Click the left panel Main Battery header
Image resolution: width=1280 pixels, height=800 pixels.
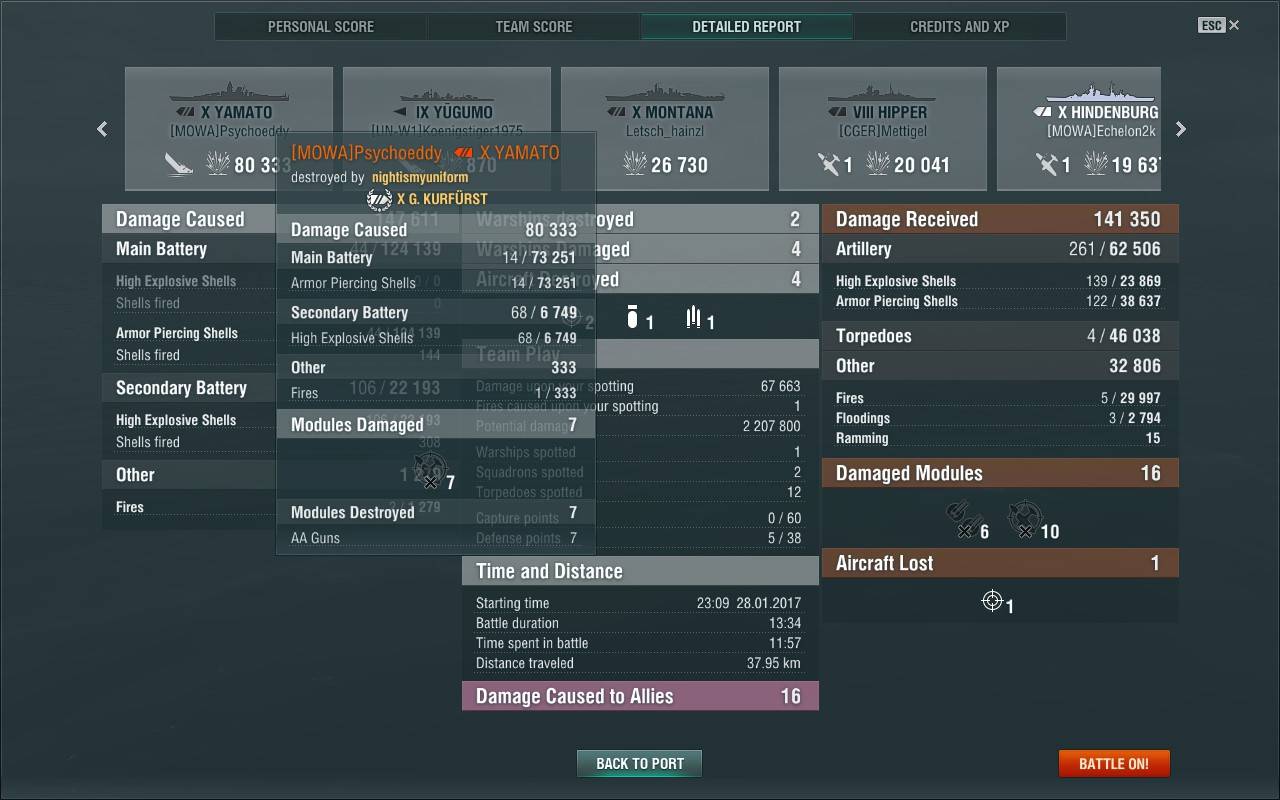[190, 249]
